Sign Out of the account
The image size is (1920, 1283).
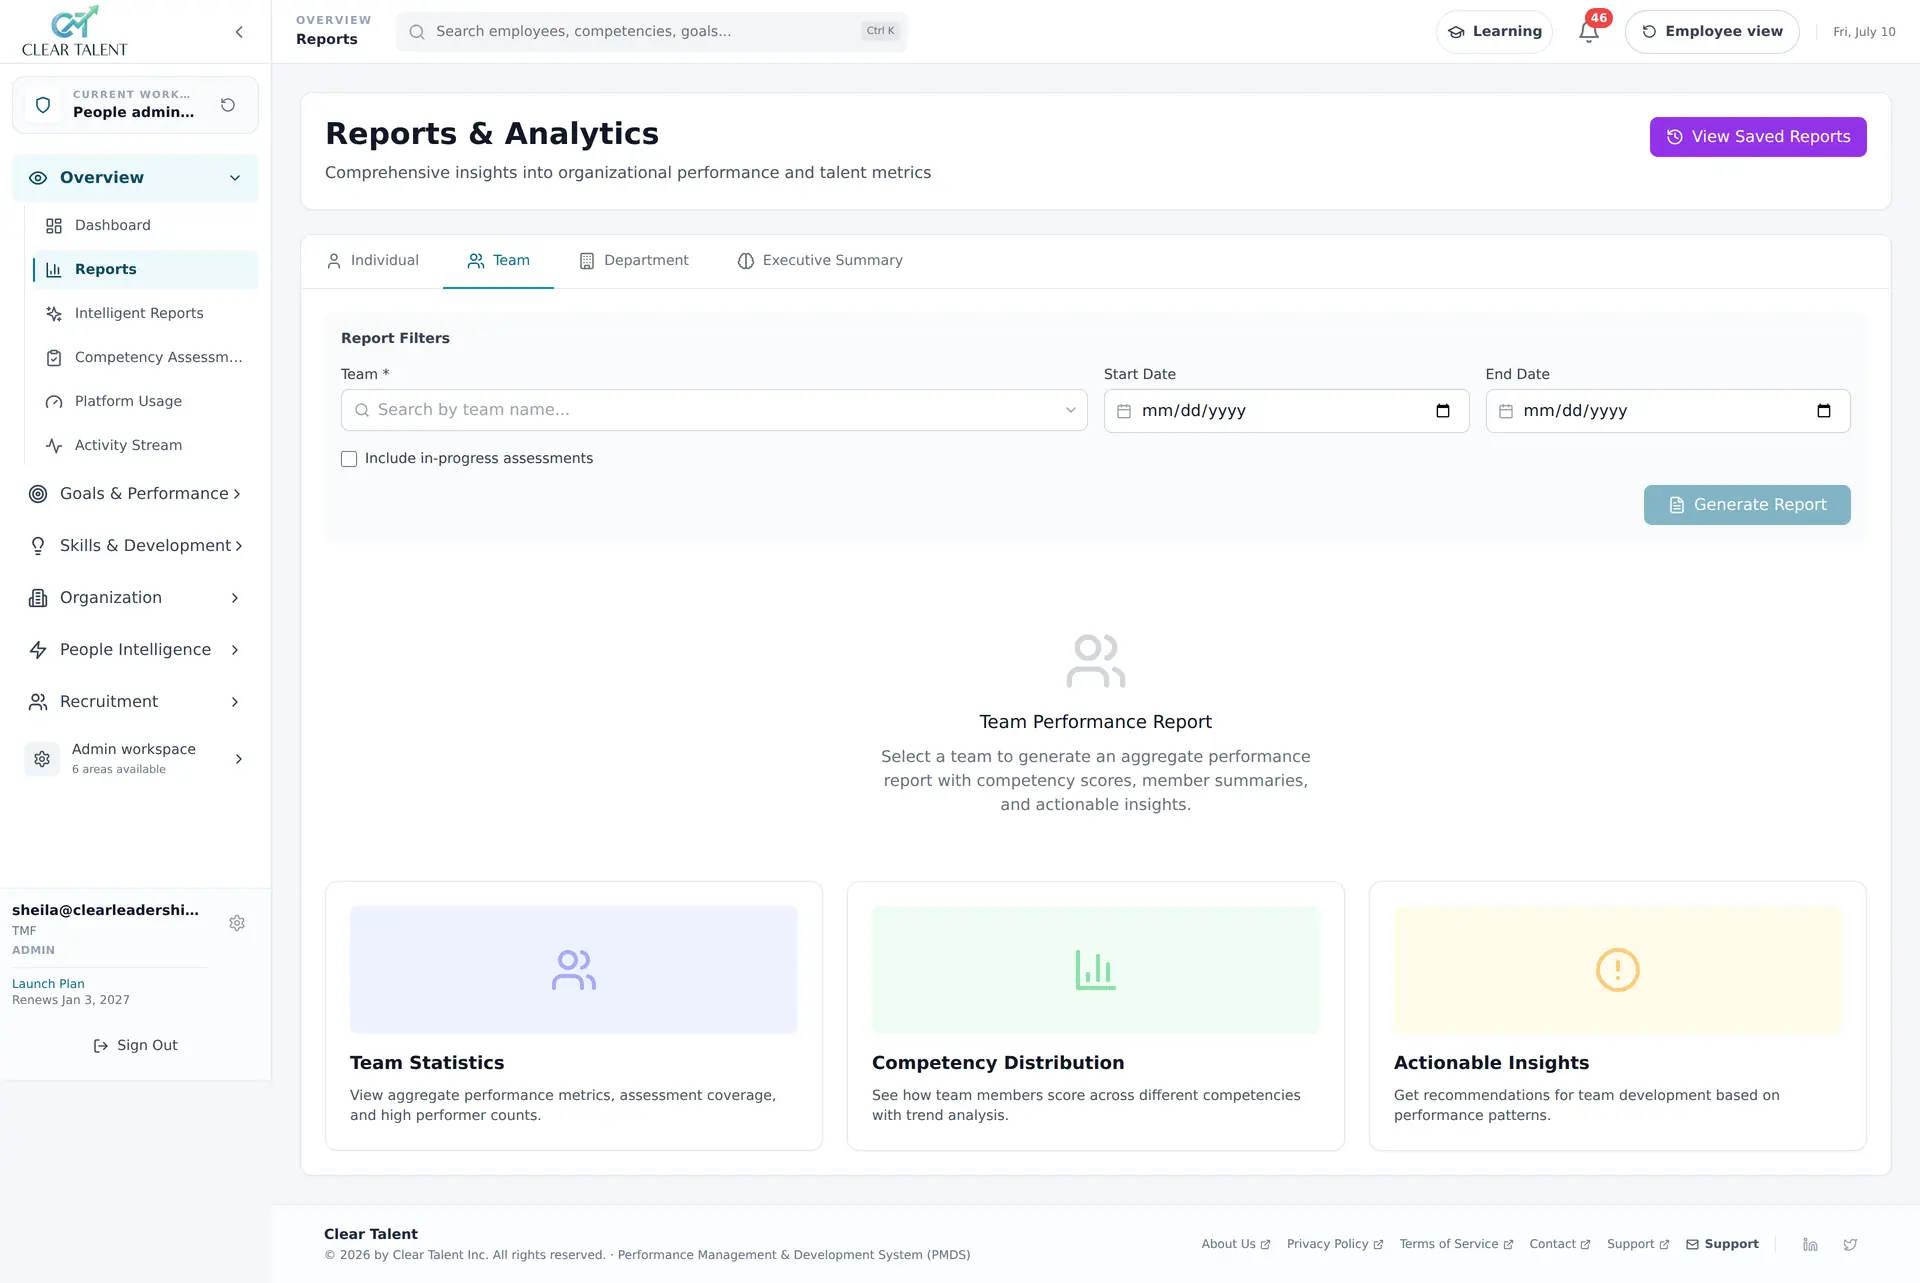135,1045
